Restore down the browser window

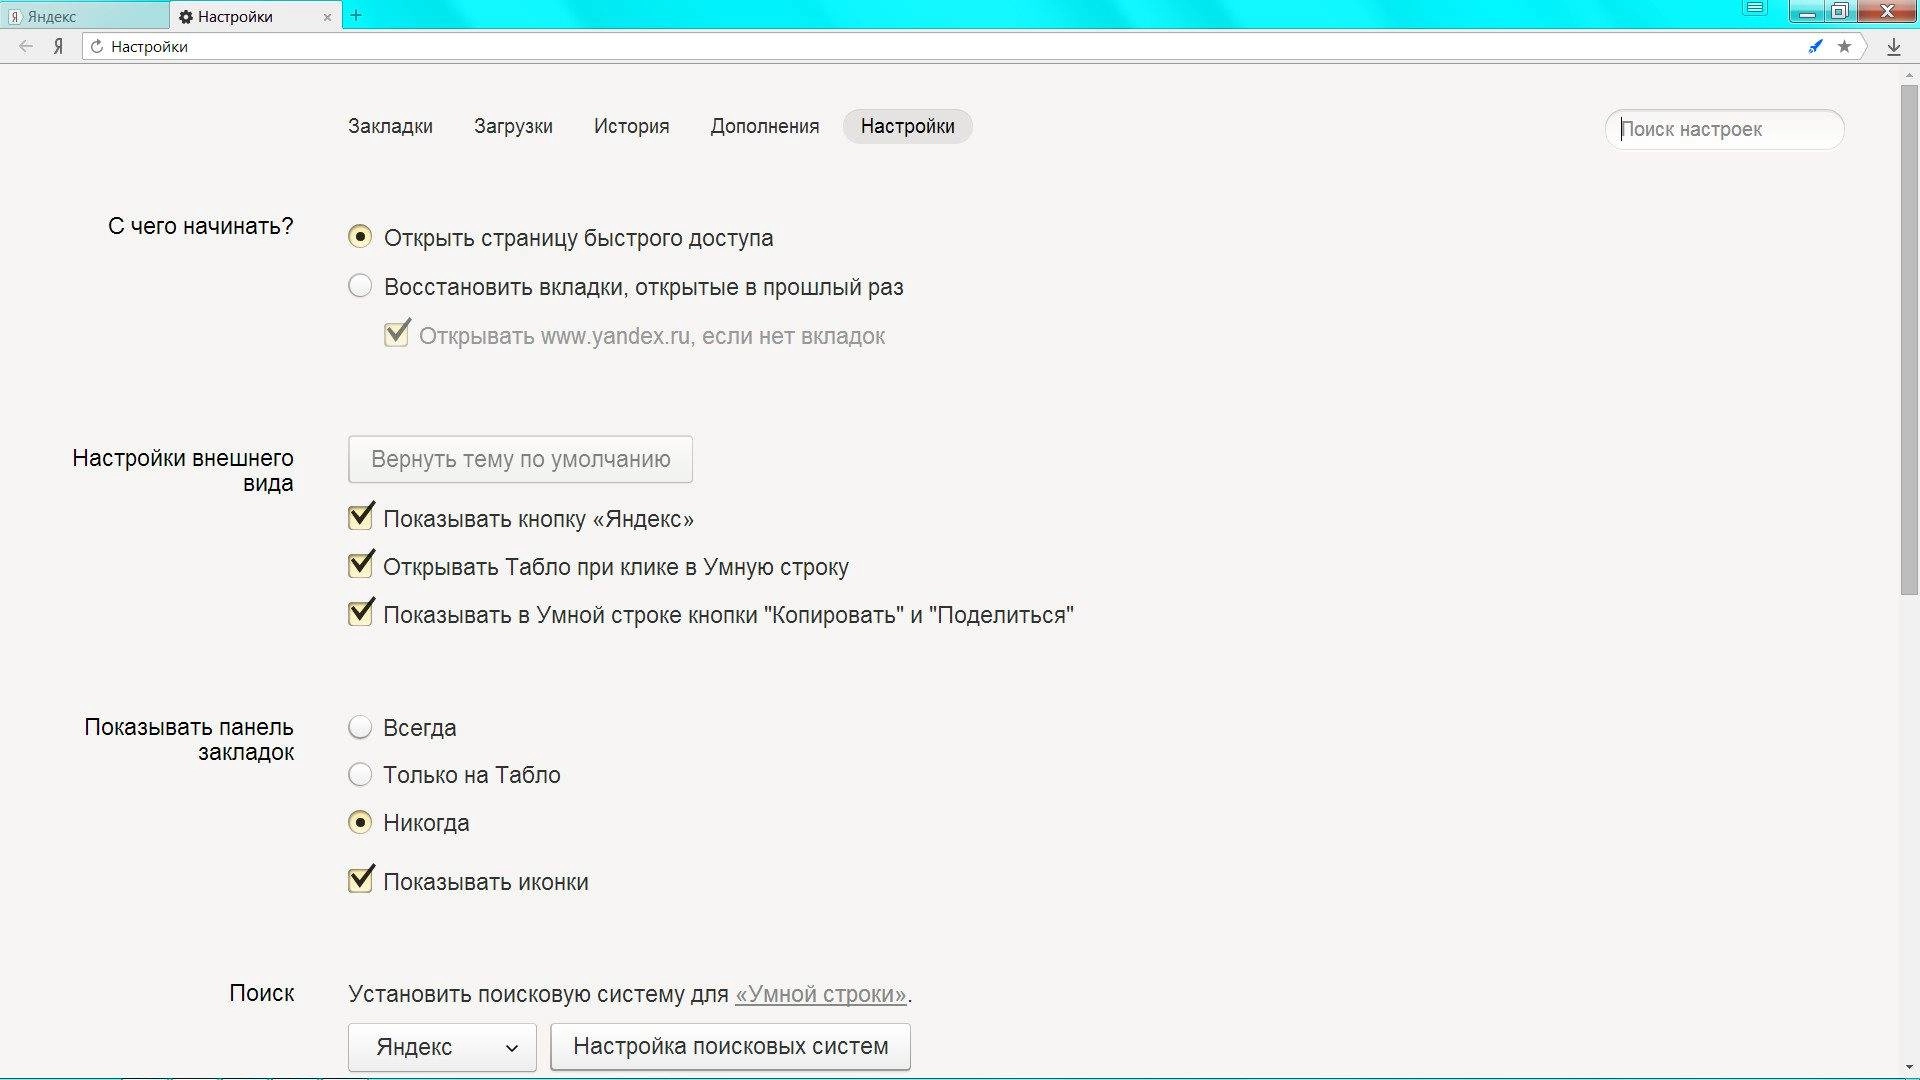click(x=1839, y=12)
